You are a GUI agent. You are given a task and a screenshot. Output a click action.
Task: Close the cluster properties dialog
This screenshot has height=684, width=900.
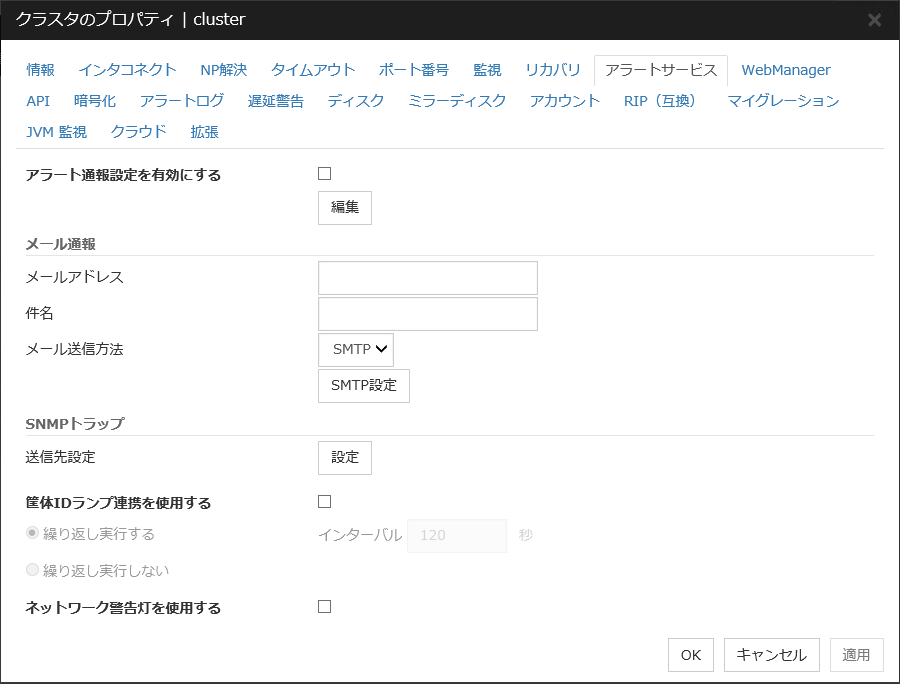coord(874,20)
